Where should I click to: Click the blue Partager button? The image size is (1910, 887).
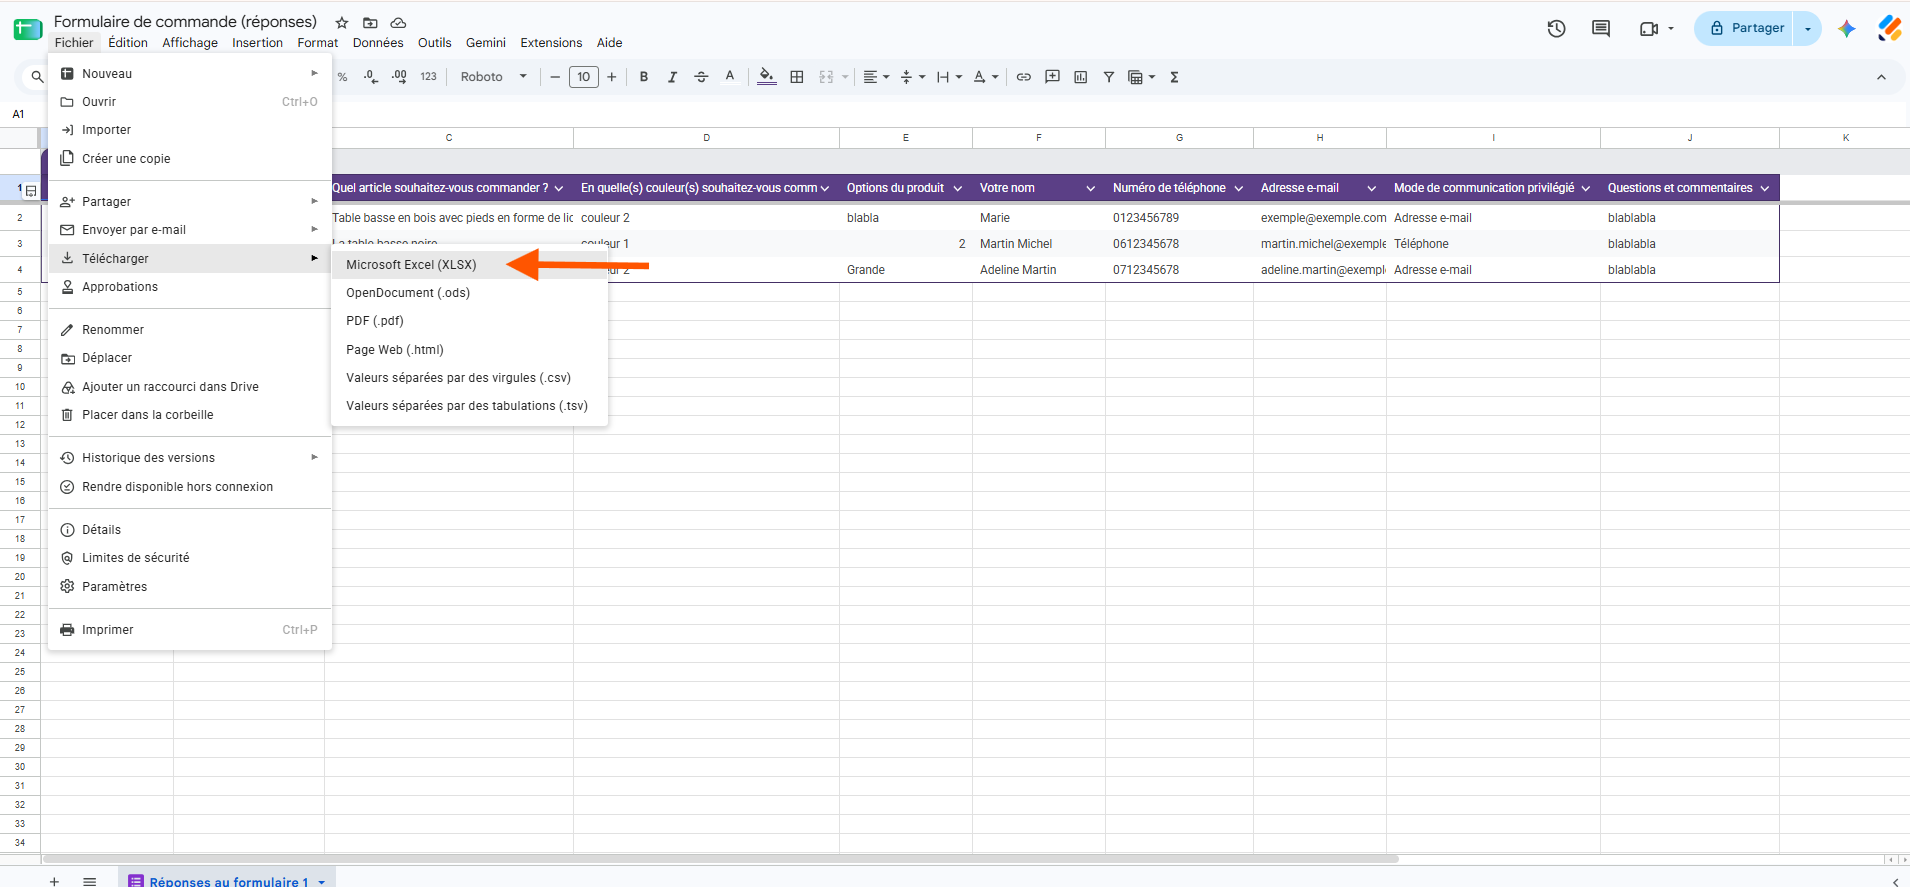[x=1746, y=29]
